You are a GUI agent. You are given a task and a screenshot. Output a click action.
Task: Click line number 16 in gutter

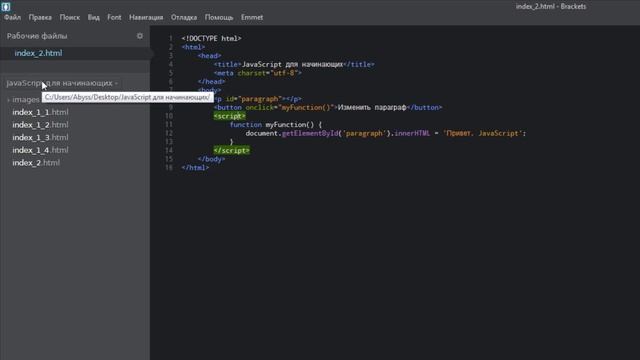coord(169,168)
